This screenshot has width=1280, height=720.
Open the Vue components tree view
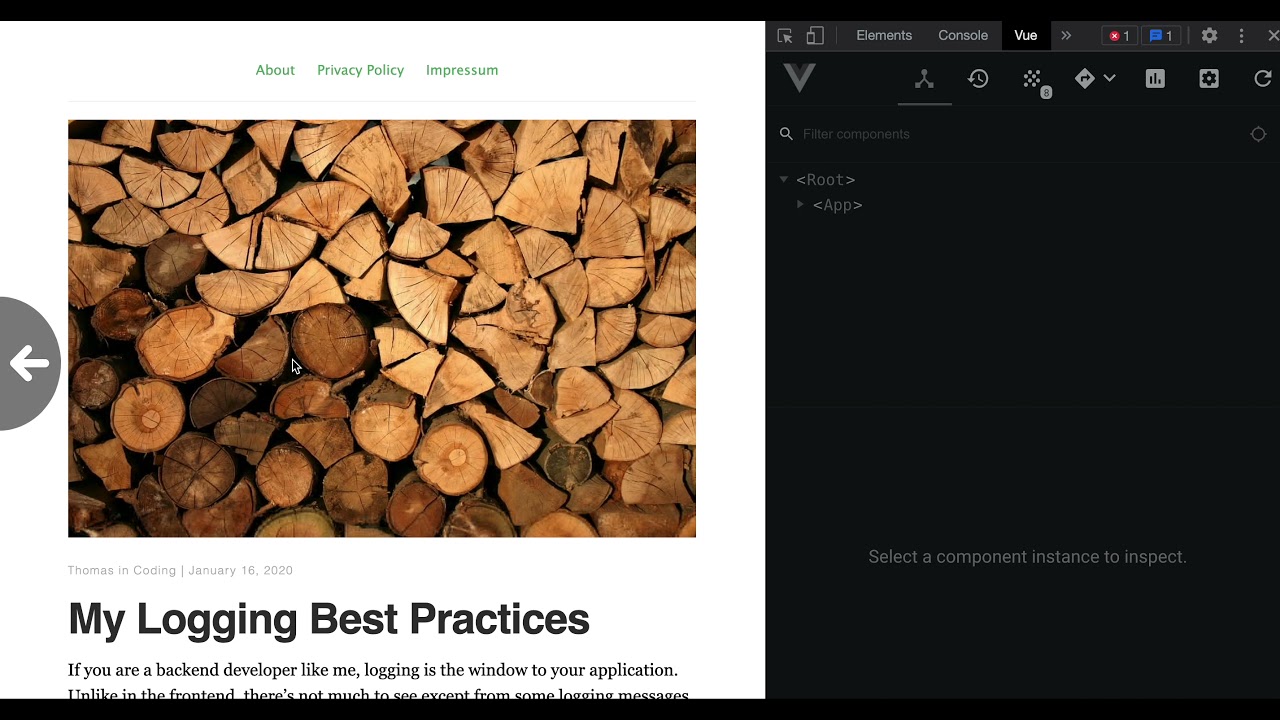click(924, 79)
